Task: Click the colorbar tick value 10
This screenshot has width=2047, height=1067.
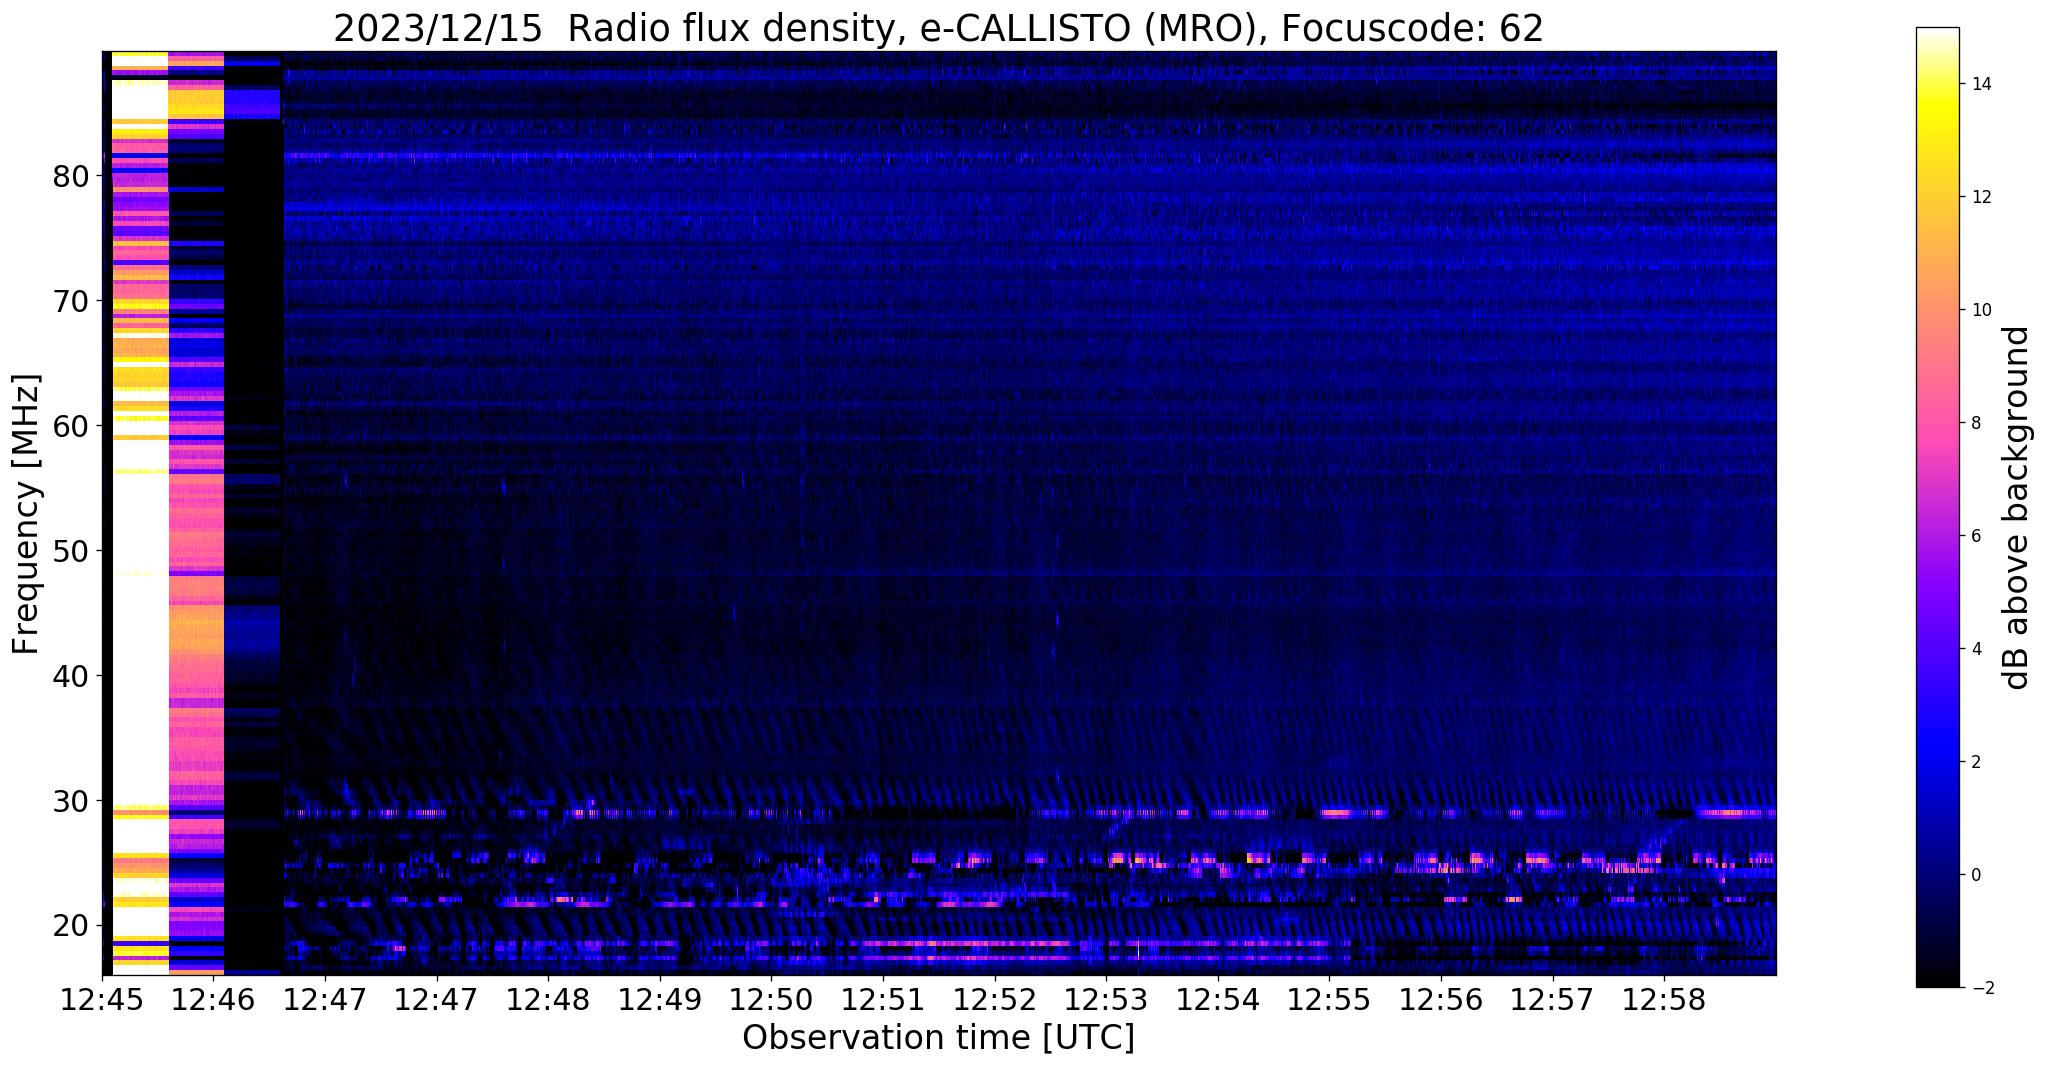Action: point(1980,310)
